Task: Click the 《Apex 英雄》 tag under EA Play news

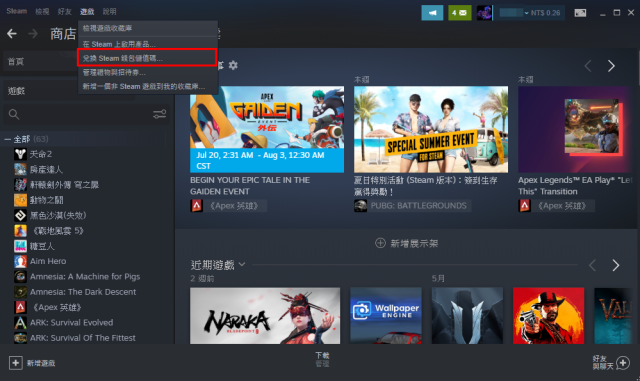Action: [x=556, y=206]
